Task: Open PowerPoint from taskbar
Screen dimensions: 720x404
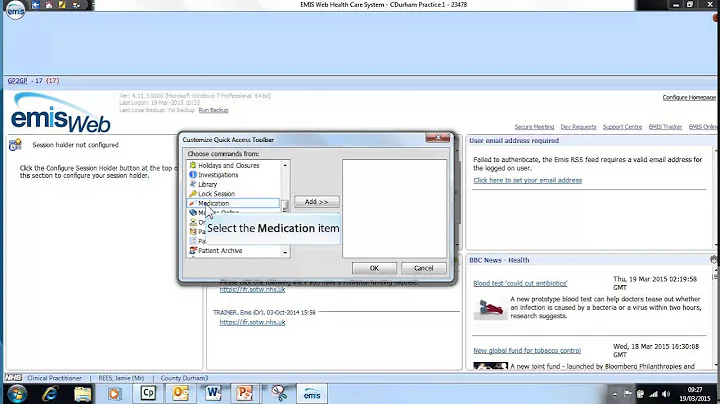Action: point(245,393)
